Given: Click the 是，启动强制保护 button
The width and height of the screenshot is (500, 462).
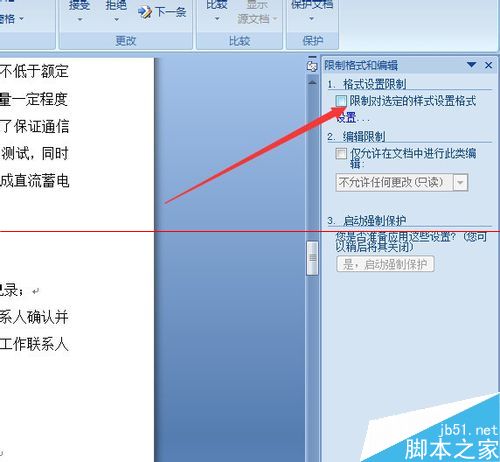Looking at the screenshot, I should pos(385,264).
